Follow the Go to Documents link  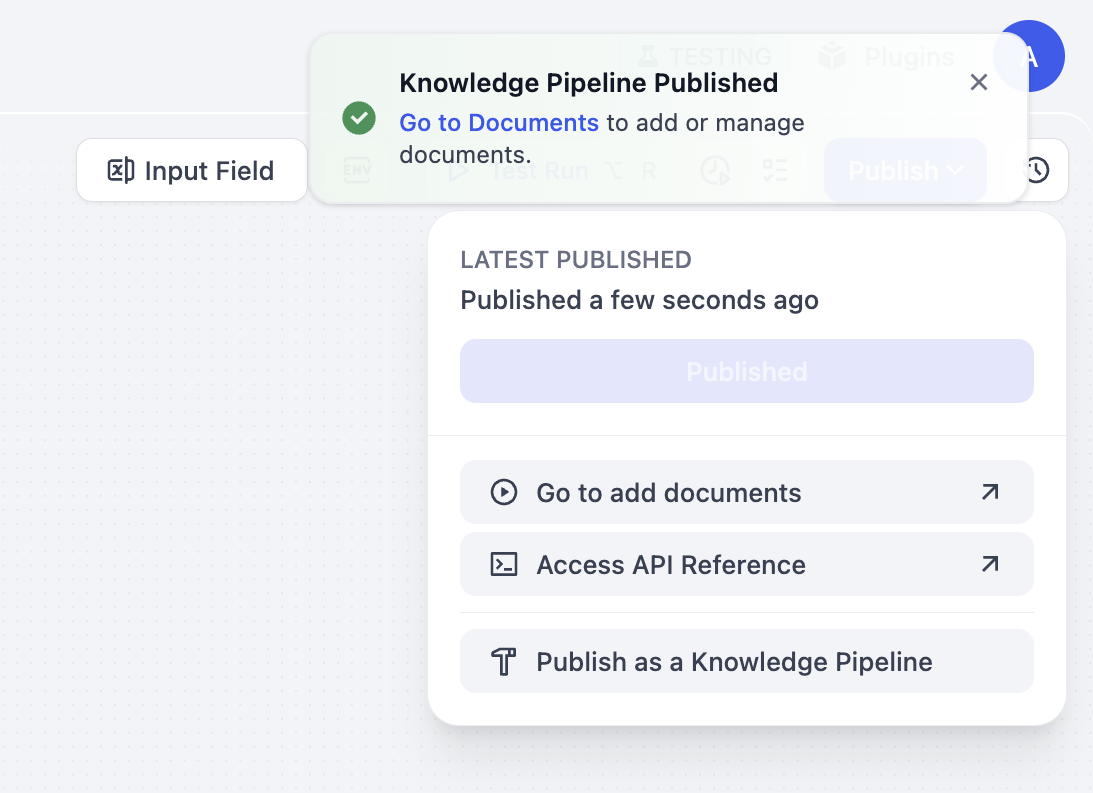tap(499, 123)
